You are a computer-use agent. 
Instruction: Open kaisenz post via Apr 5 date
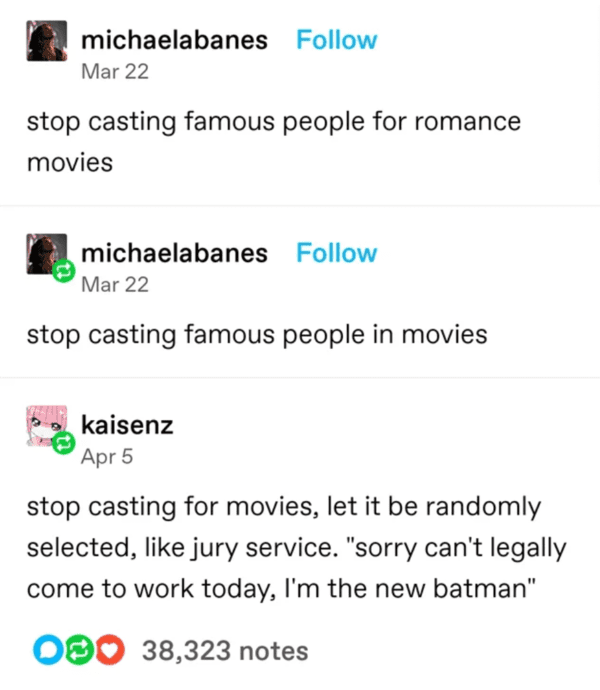pyautogui.click(x=107, y=456)
